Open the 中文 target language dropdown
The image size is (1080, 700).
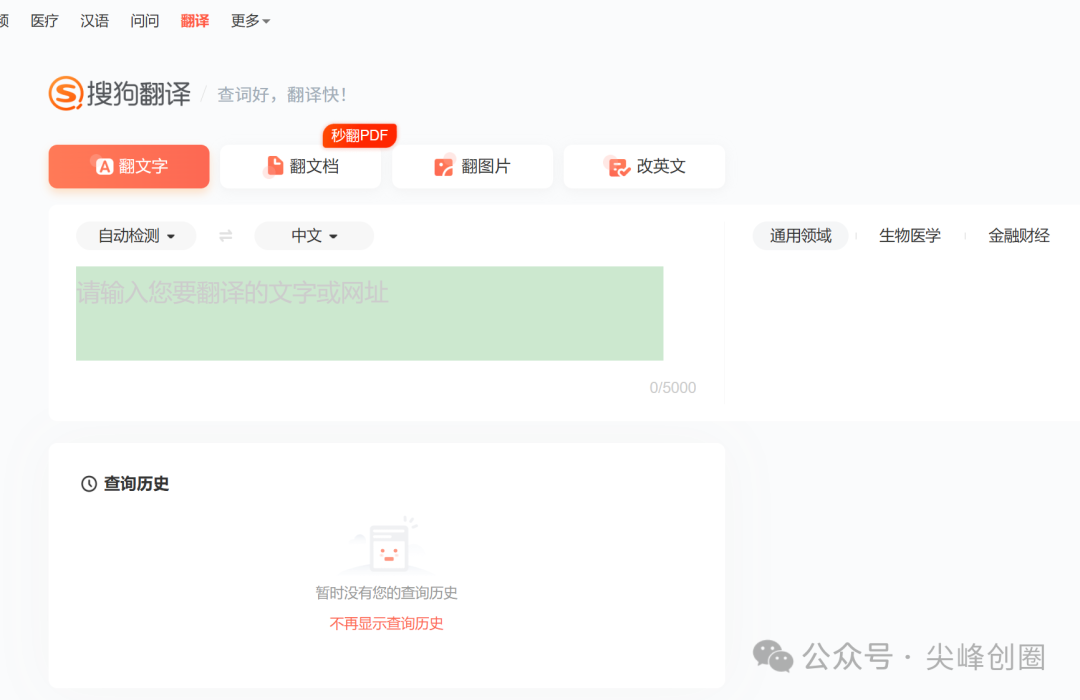click(314, 236)
